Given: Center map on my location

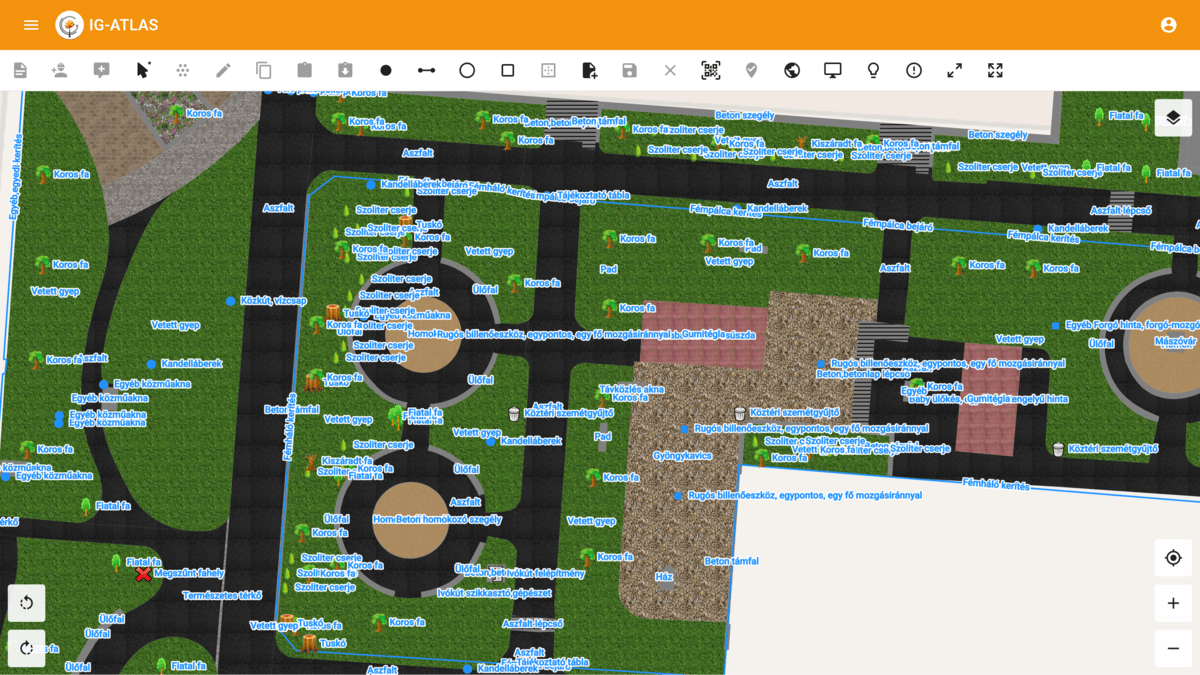Looking at the screenshot, I should (x=1173, y=558).
